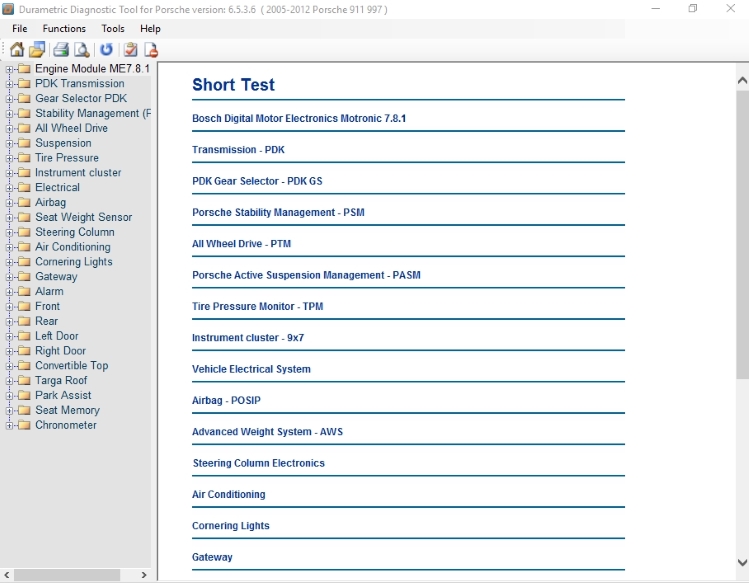Open the Help menu

click(x=150, y=29)
